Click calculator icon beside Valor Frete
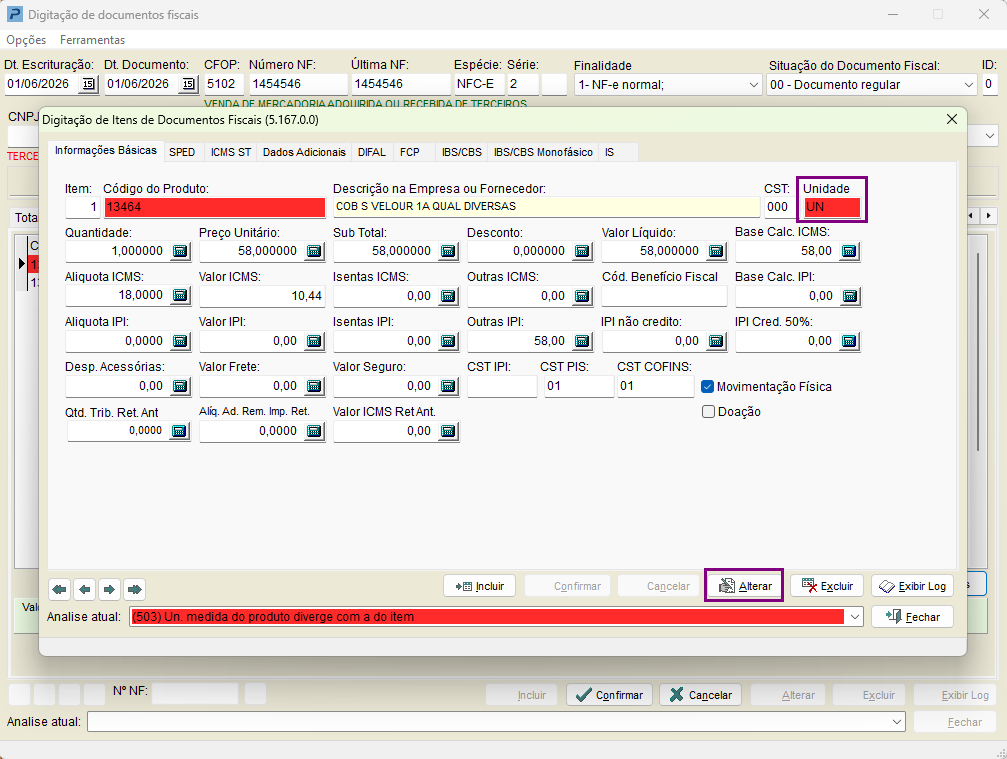This screenshot has width=1007, height=759. (314, 386)
